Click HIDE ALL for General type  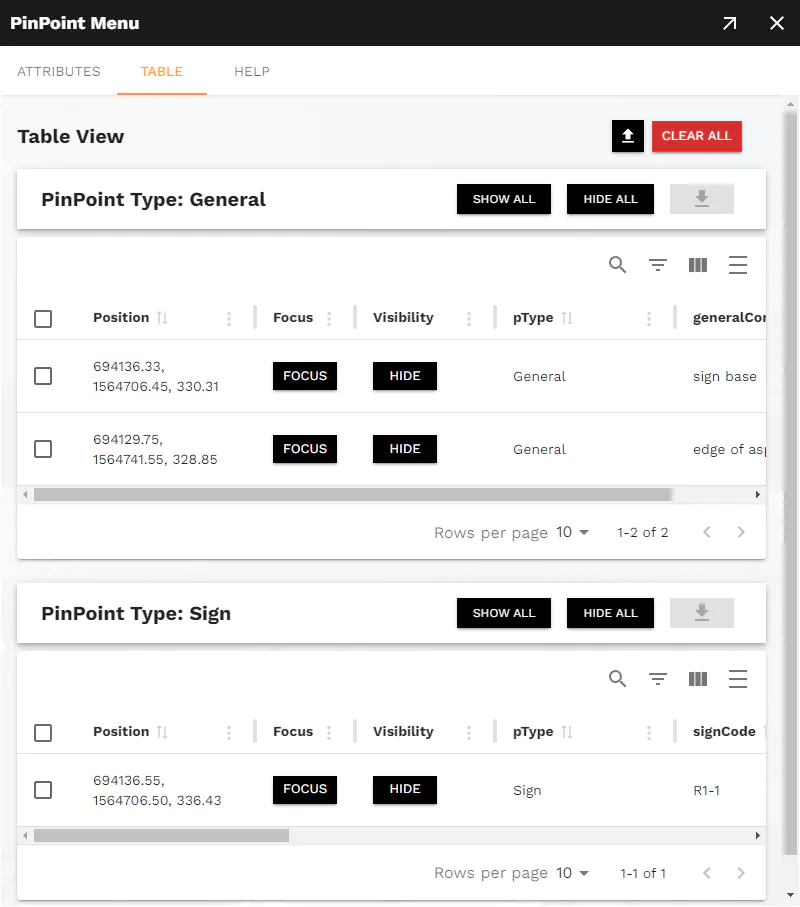(610, 199)
